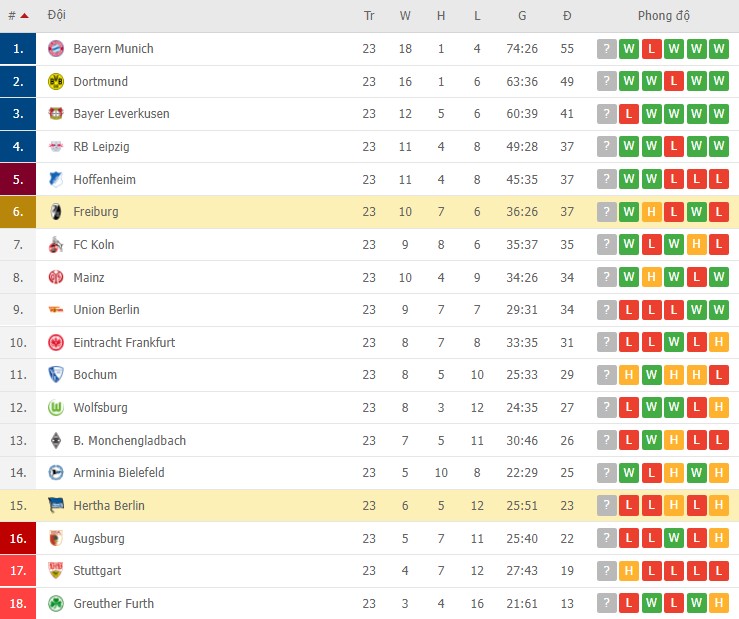This screenshot has width=739, height=619.
Task: Click Wolfsburg's gray question mark badge
Action: 606,408
